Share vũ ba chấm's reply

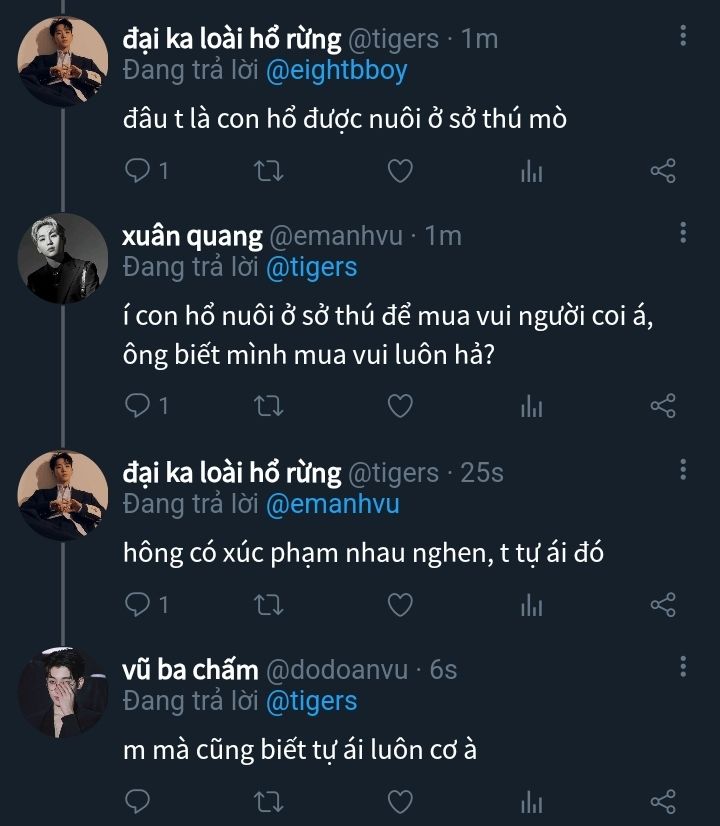point(663,802)
